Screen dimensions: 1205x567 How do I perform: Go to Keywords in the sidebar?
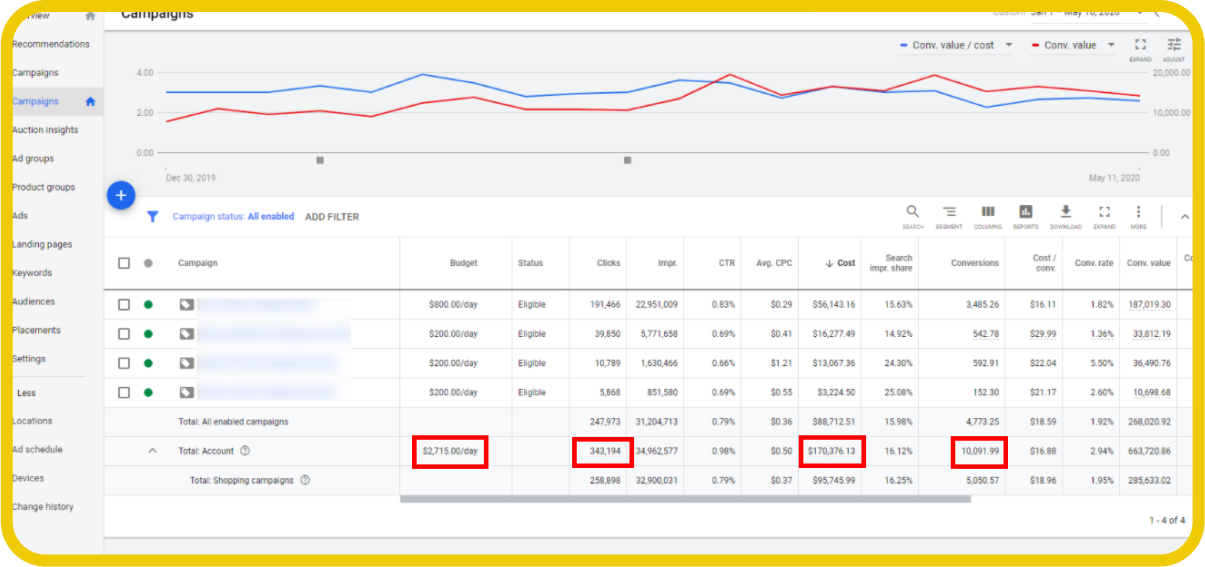(32, 273)
